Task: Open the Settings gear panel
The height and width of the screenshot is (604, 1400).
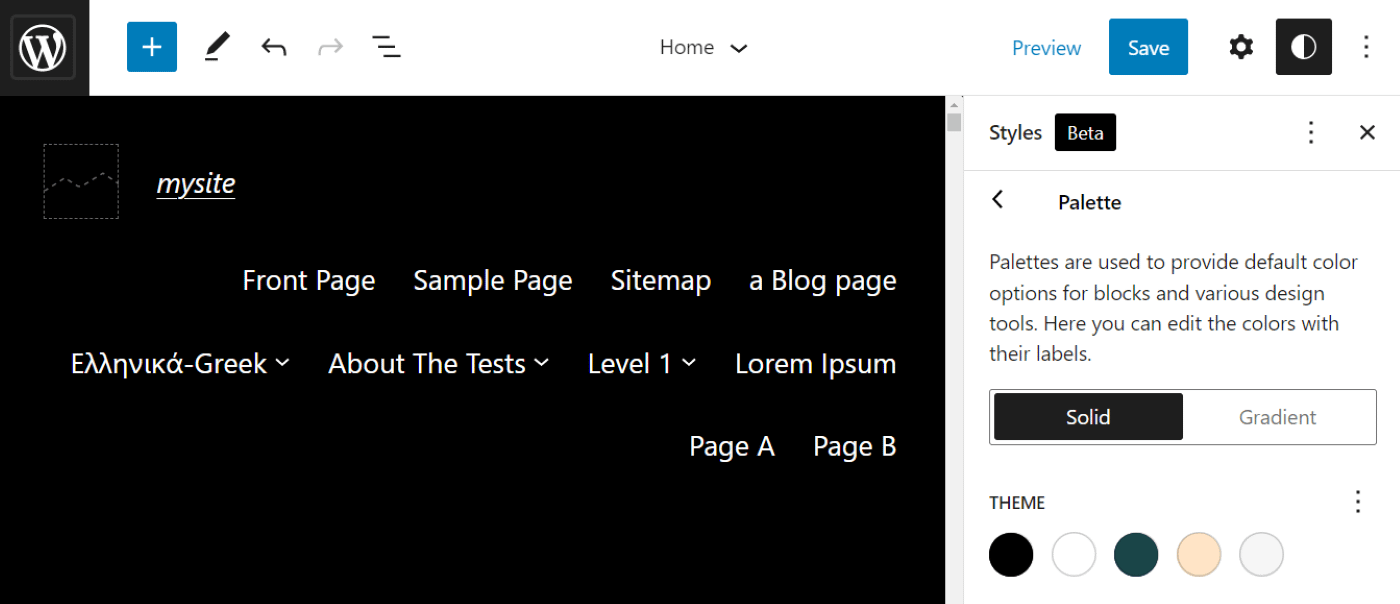Action: click(x=1241, y=47)
